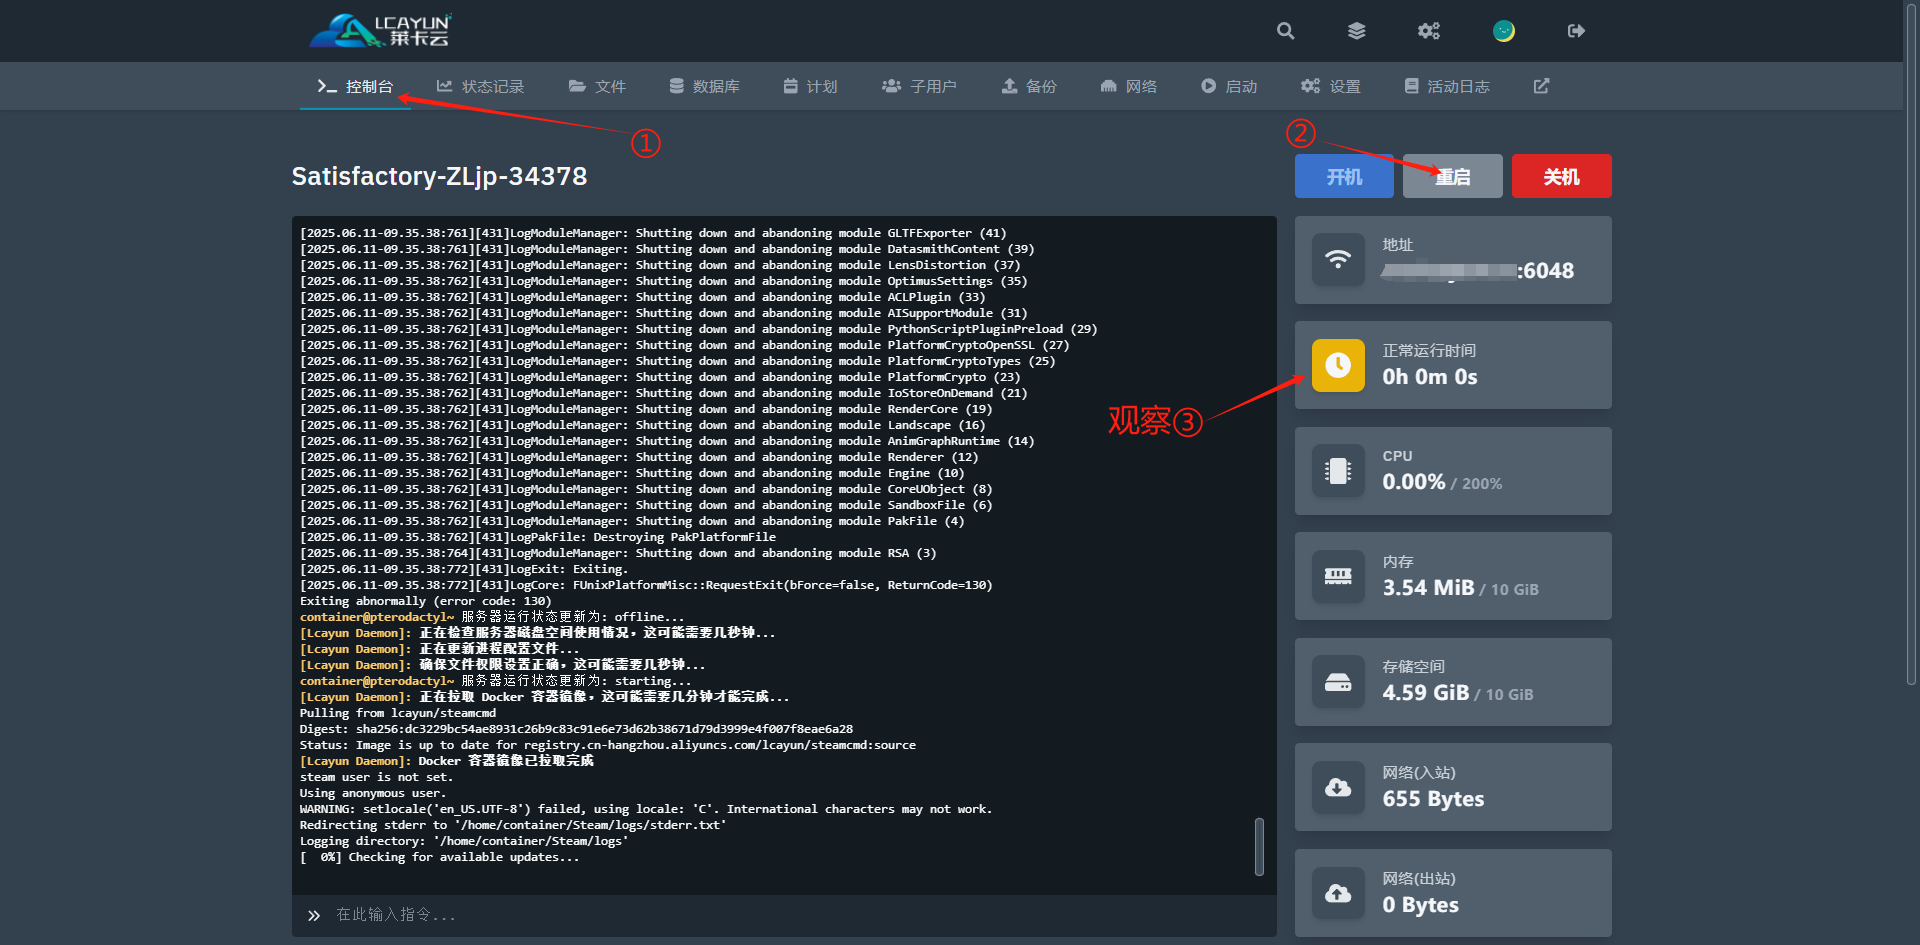Viewport: 1920px width, 945px height.
Task: Click the outbound value 0 Bytes
Action: 1420,905
